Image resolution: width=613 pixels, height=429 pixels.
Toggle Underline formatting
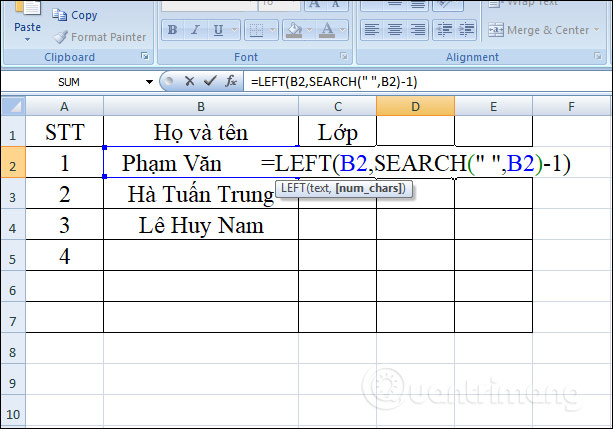click(x=218, y=30)
